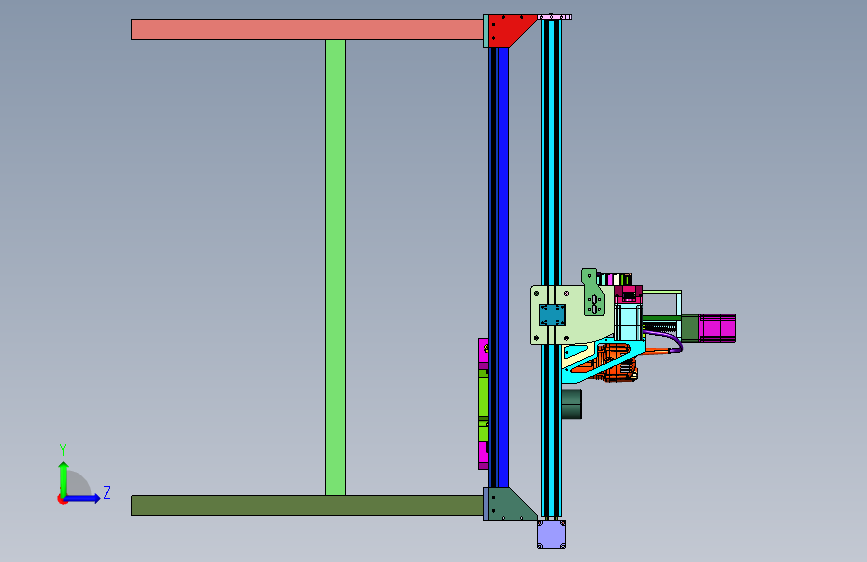
Task: Pick the dark green cylinder below carriage
Action: pyautogui.click(x=572, y=404)
